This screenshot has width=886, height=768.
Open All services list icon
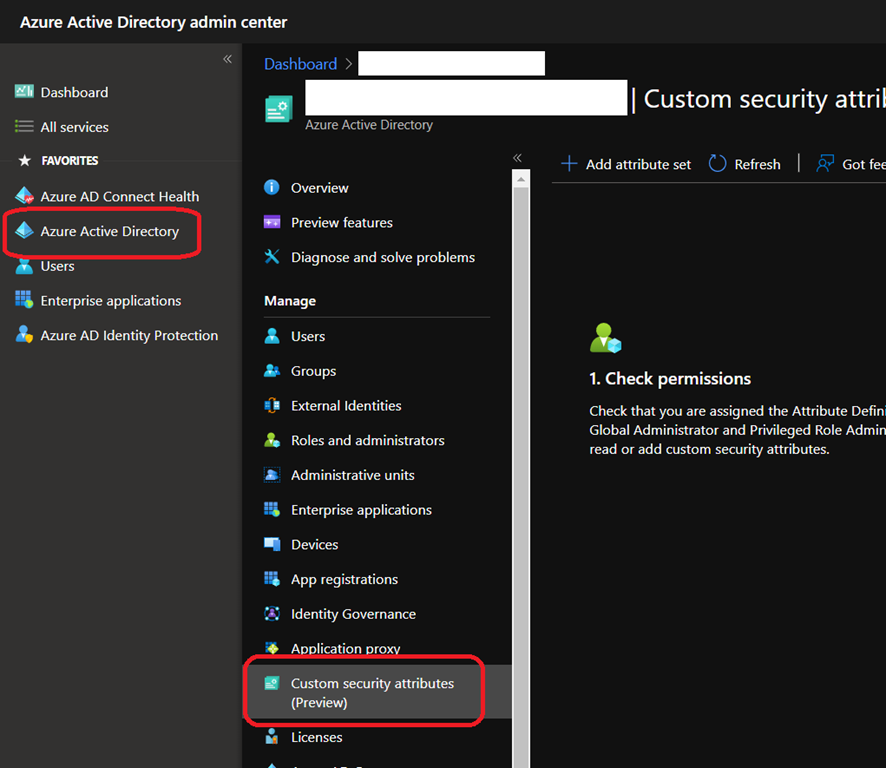coord(25,127)
